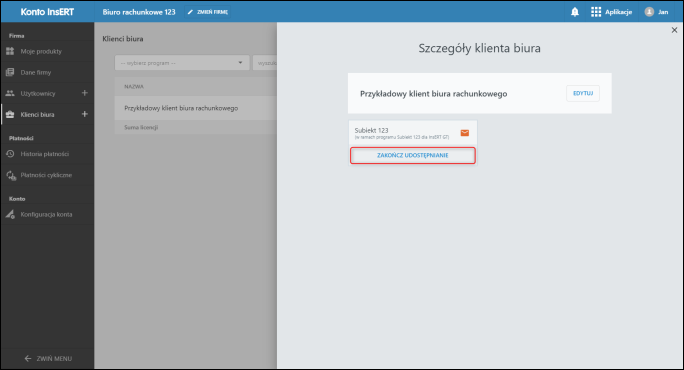Open Historia płatności in sidebar
This screenshot has height=370, width=684.
pos(47,154)
